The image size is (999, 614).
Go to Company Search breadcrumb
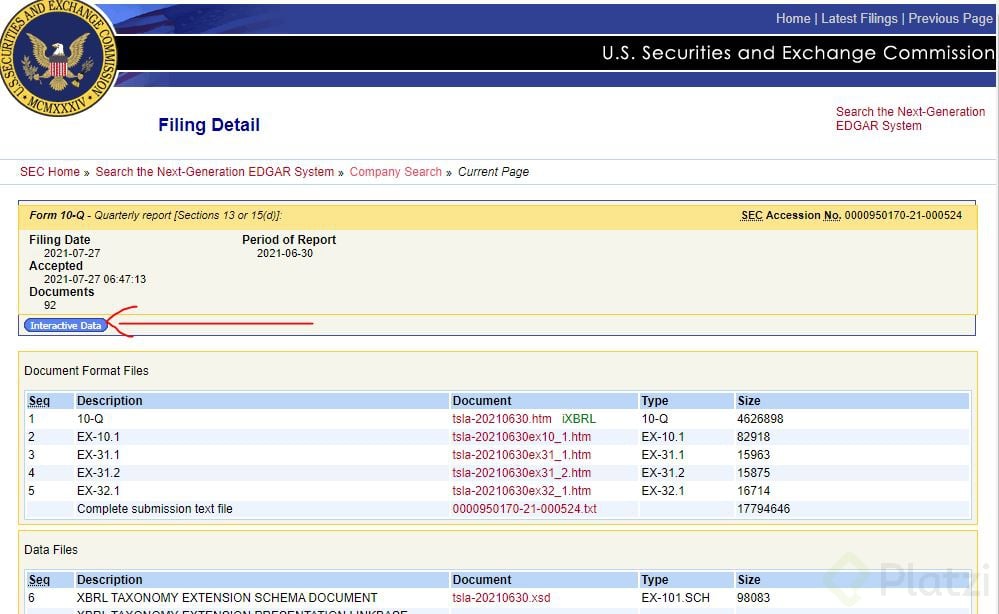[x=396, y=172]
